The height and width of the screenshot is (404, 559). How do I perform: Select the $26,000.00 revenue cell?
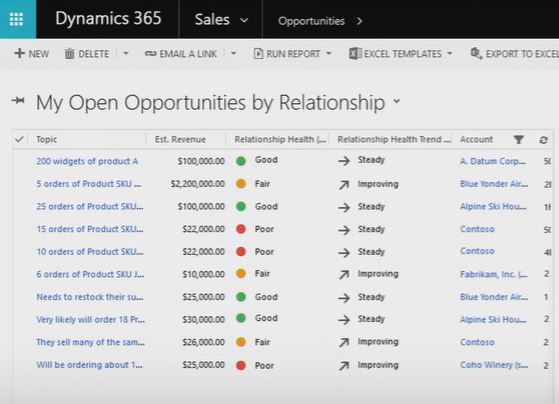click(204, 342)
